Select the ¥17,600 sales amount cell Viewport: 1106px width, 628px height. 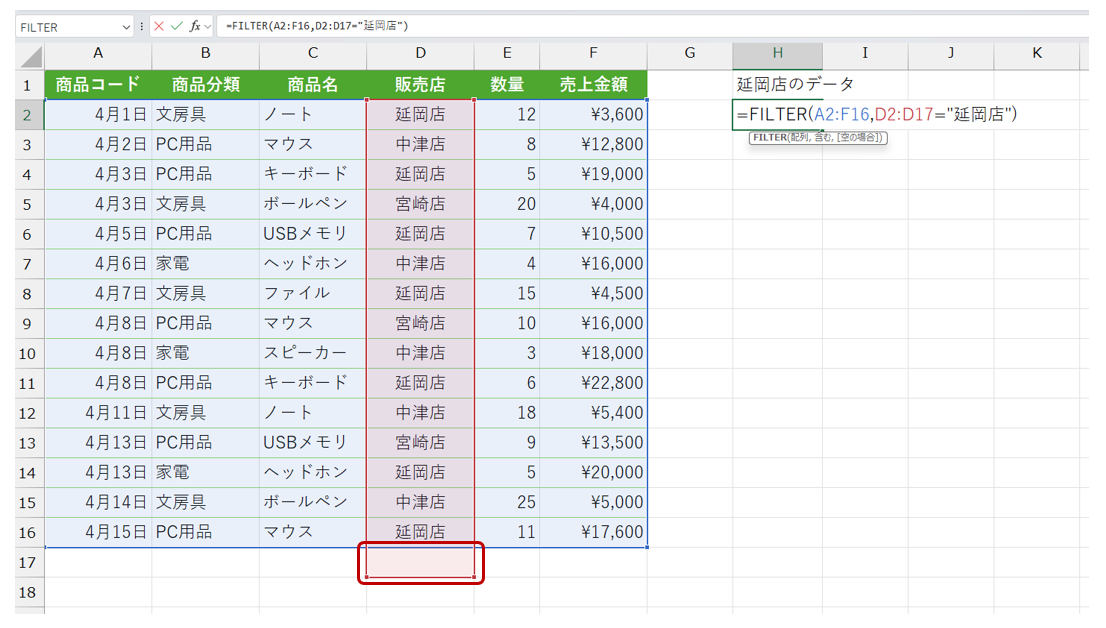pyautogui.click(x=593, y=532)
